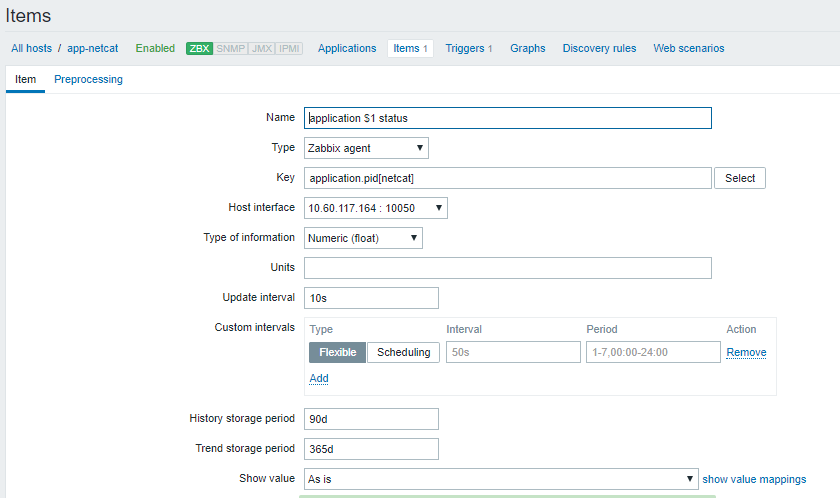This screenshot has width=840, height=498.
Task: Click the Remove link for custom interval
Action: click(746, 352)
